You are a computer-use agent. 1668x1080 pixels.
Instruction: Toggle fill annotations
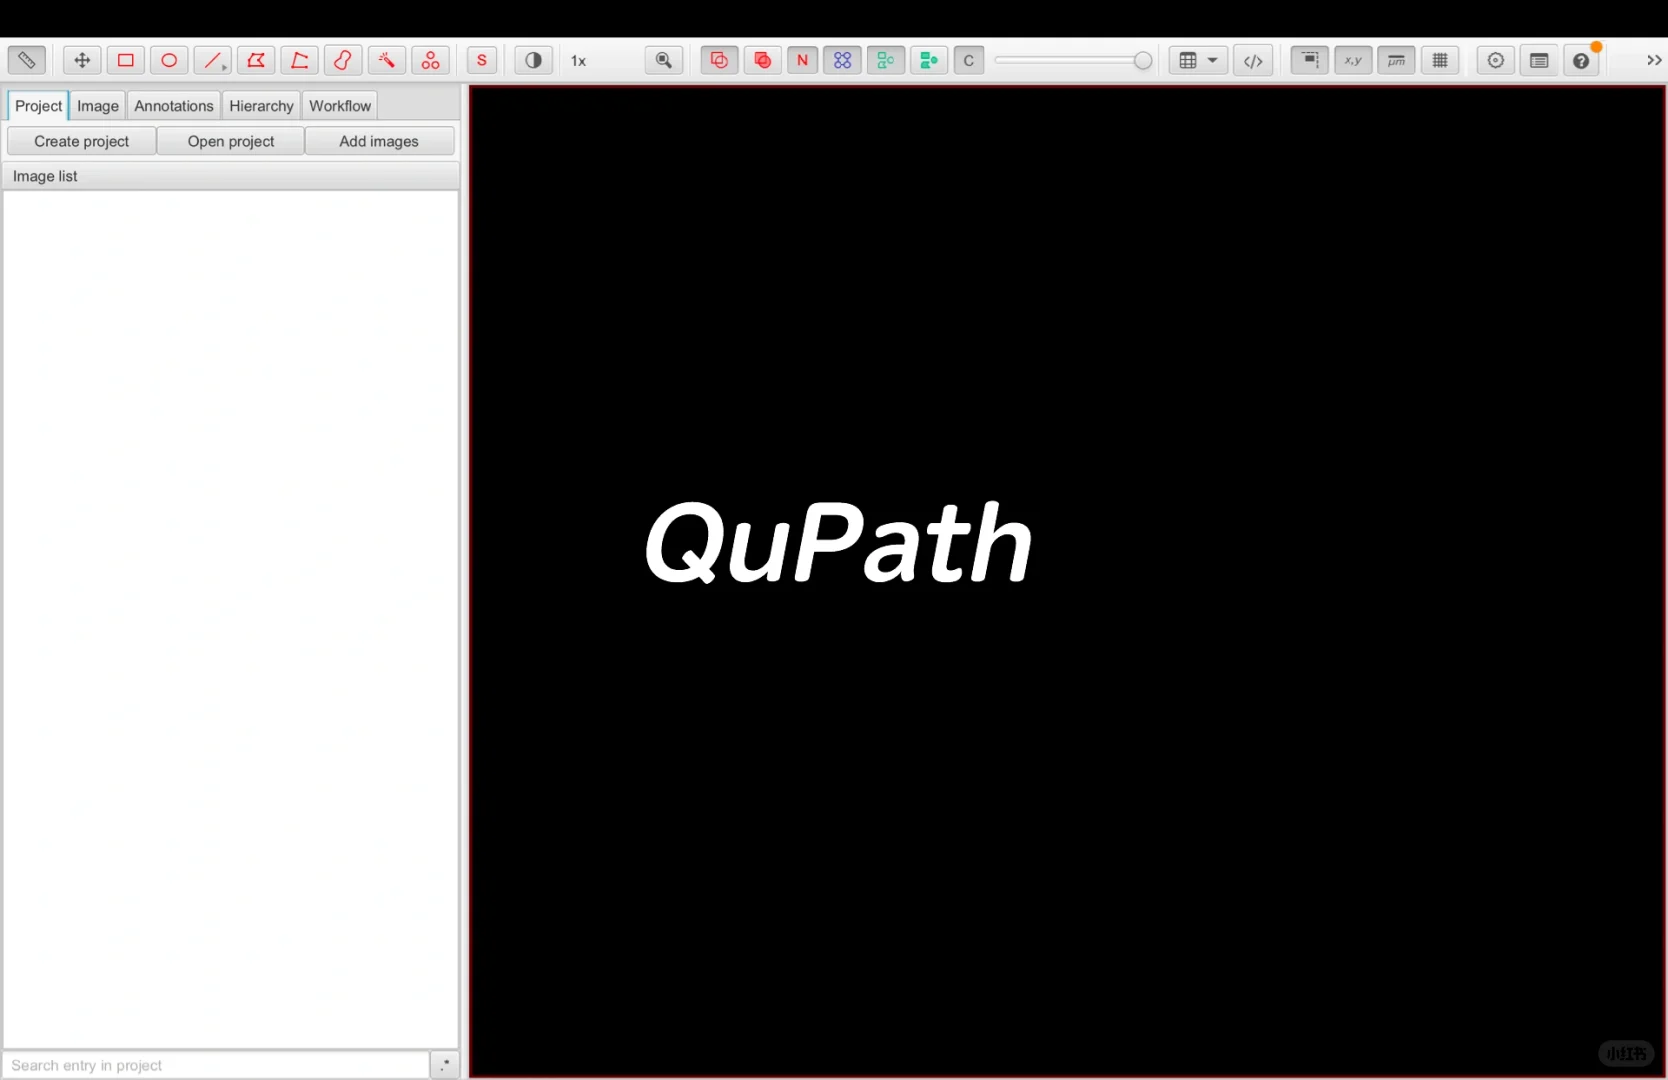tap(763, 61)
